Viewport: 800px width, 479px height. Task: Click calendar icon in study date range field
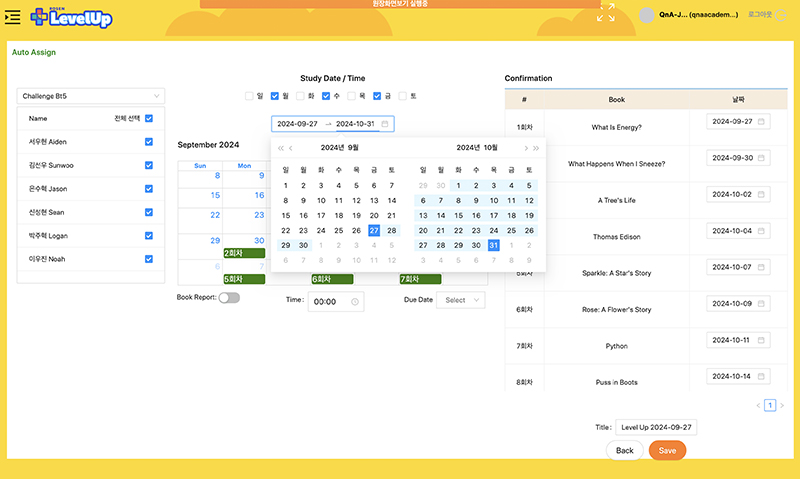click(x=386, y=124)
